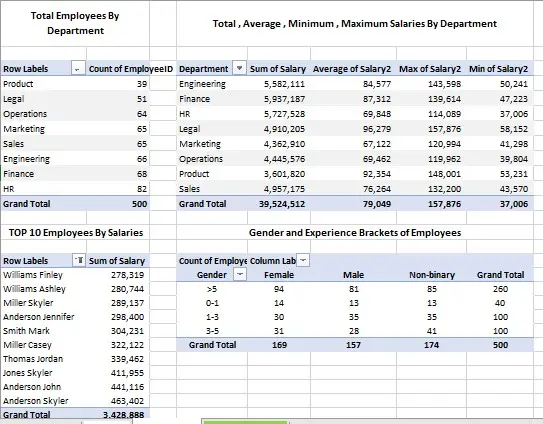Viewport: 543px width, 424px height.
Task: Select the 'Male' column header
Action: pyautogui.click(x=353, y=275)
